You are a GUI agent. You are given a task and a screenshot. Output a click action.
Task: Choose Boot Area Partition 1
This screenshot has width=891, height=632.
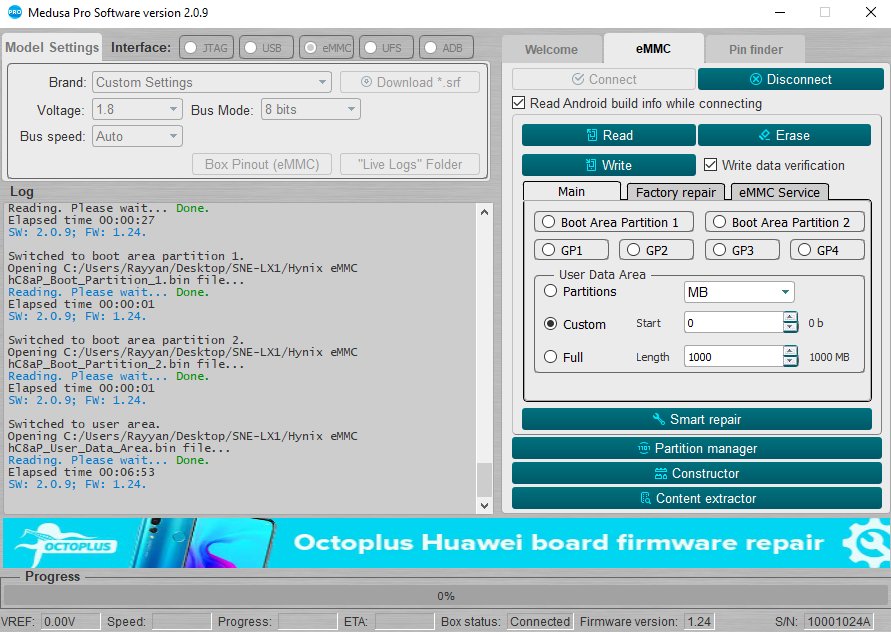tap(614, 222)
